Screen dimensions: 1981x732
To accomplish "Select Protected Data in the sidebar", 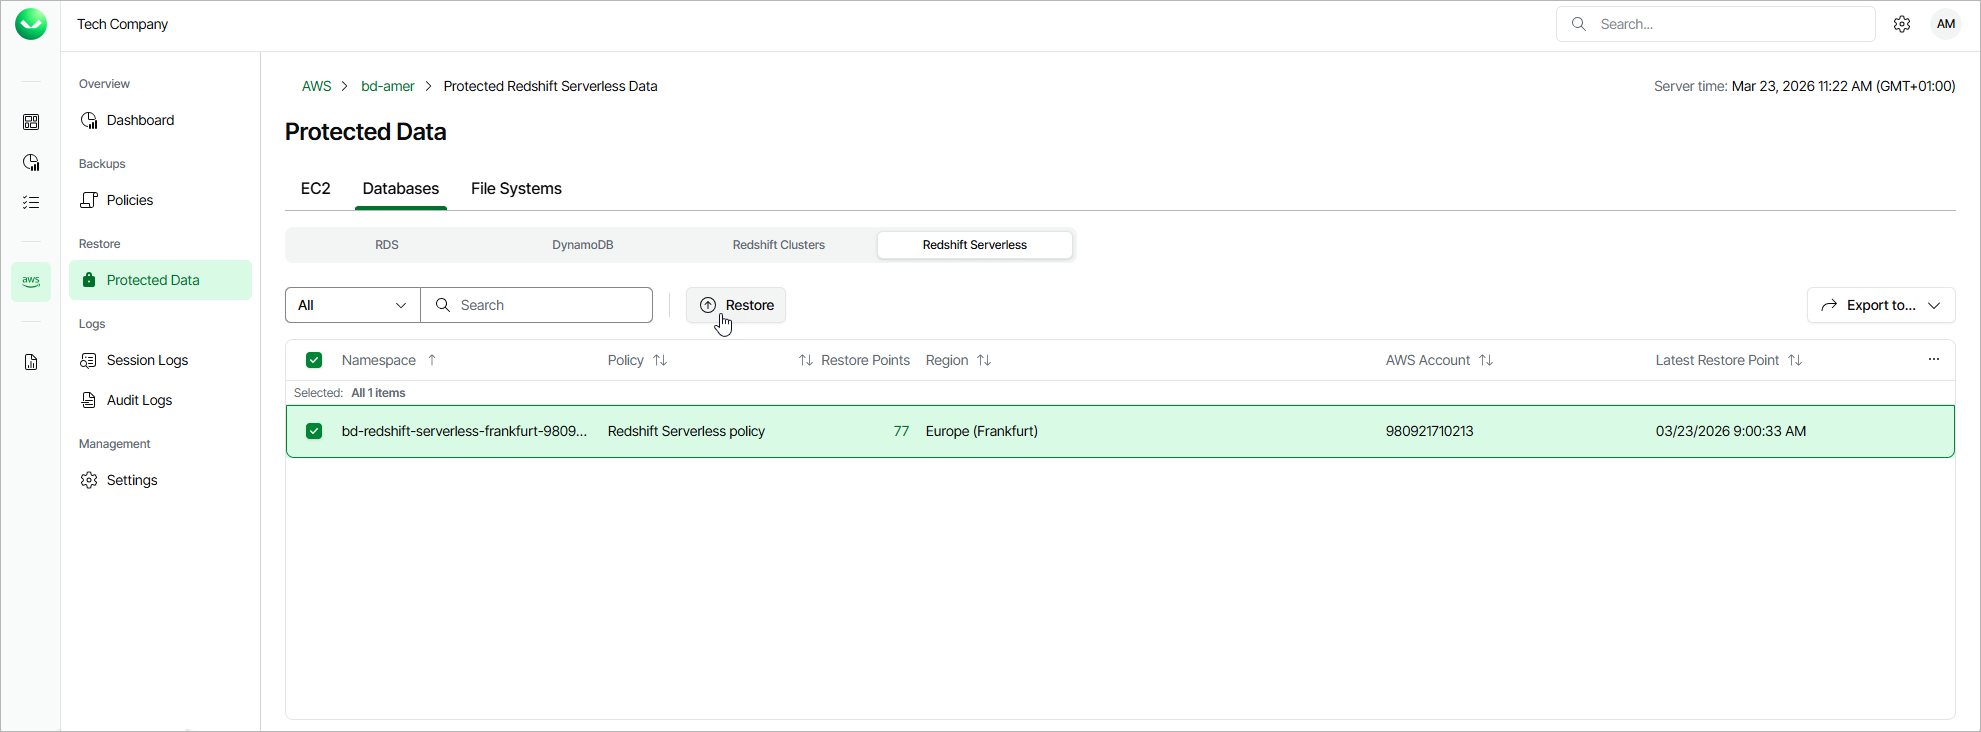I will click(160, 280).
